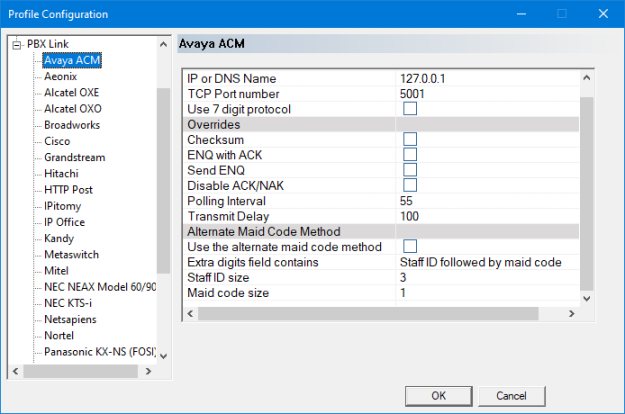
Task: Pick the IP Office entry
Action: click(67, 222)
